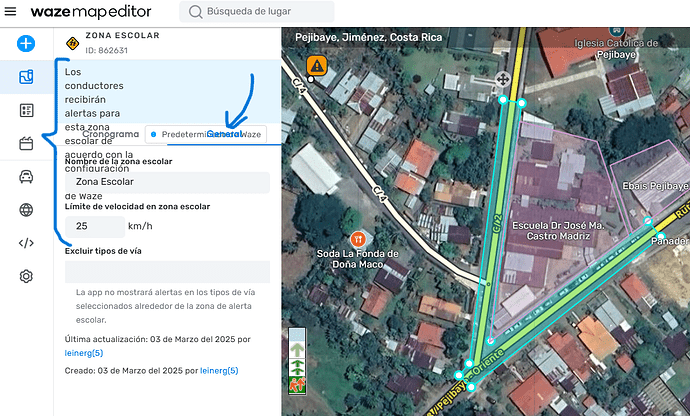Open leinerg(5) last-update profile link
690x416 pixels.
coord(84,353)
